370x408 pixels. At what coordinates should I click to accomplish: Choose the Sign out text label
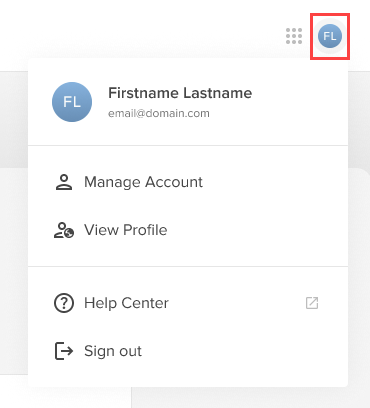[113, 351]
